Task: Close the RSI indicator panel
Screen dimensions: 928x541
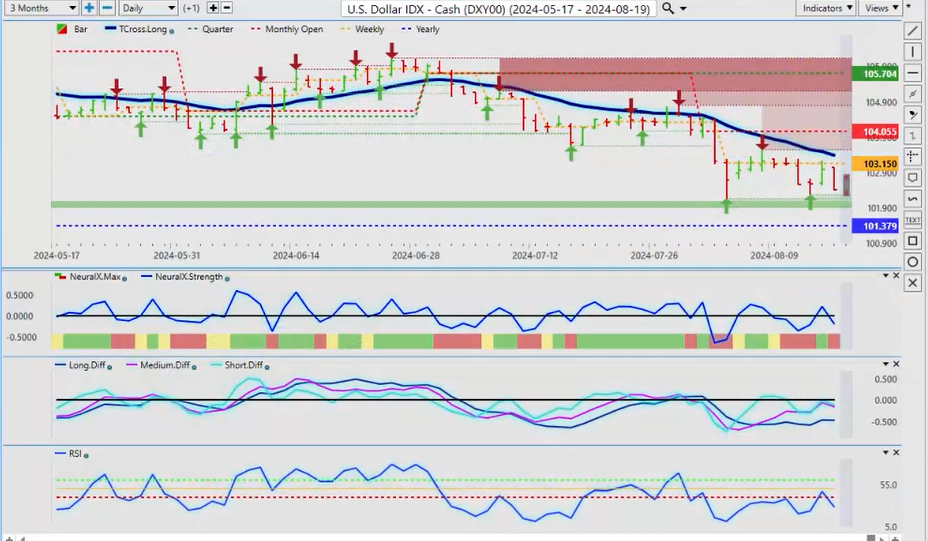Action: click(897, 453)
